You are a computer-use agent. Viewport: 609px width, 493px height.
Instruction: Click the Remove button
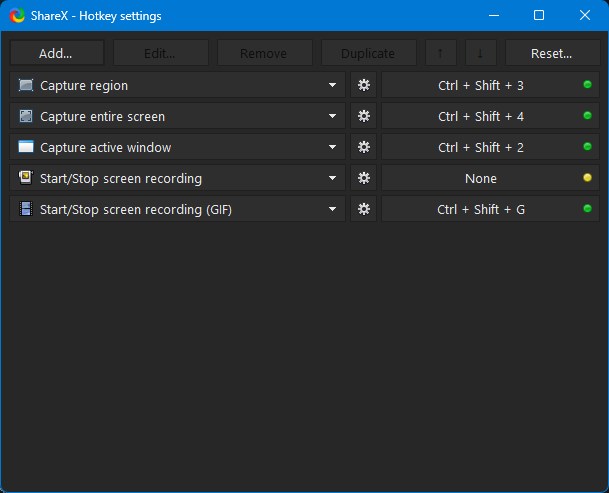[264, 53]
